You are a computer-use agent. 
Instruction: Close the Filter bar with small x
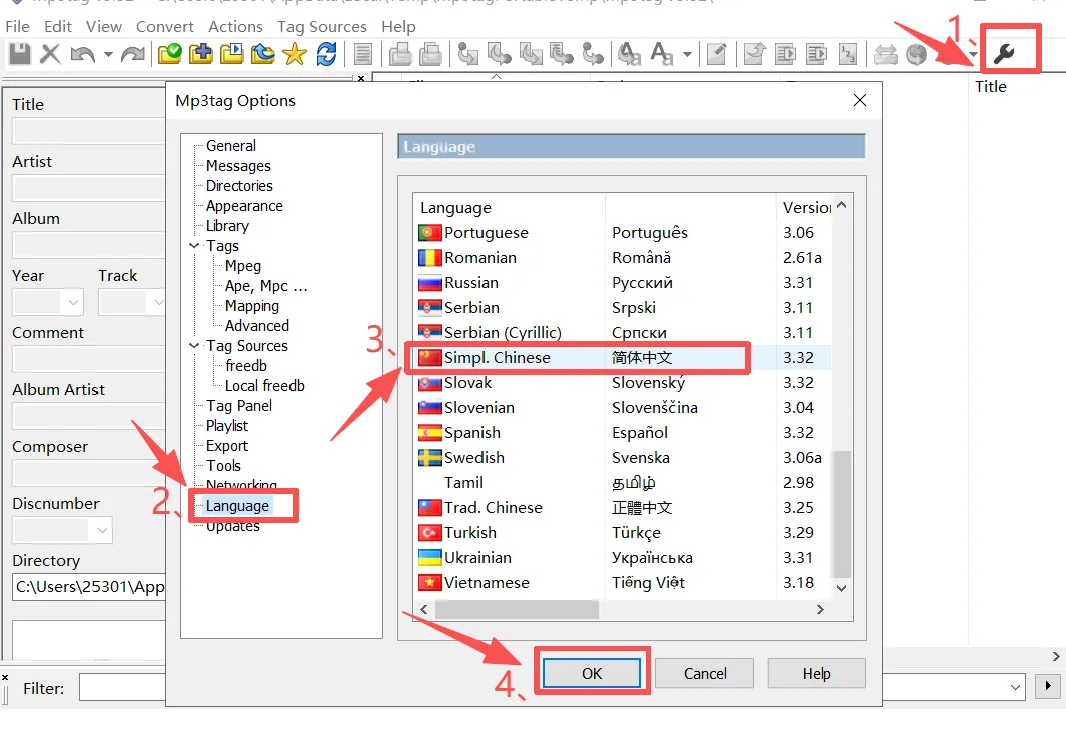(5, 677)
